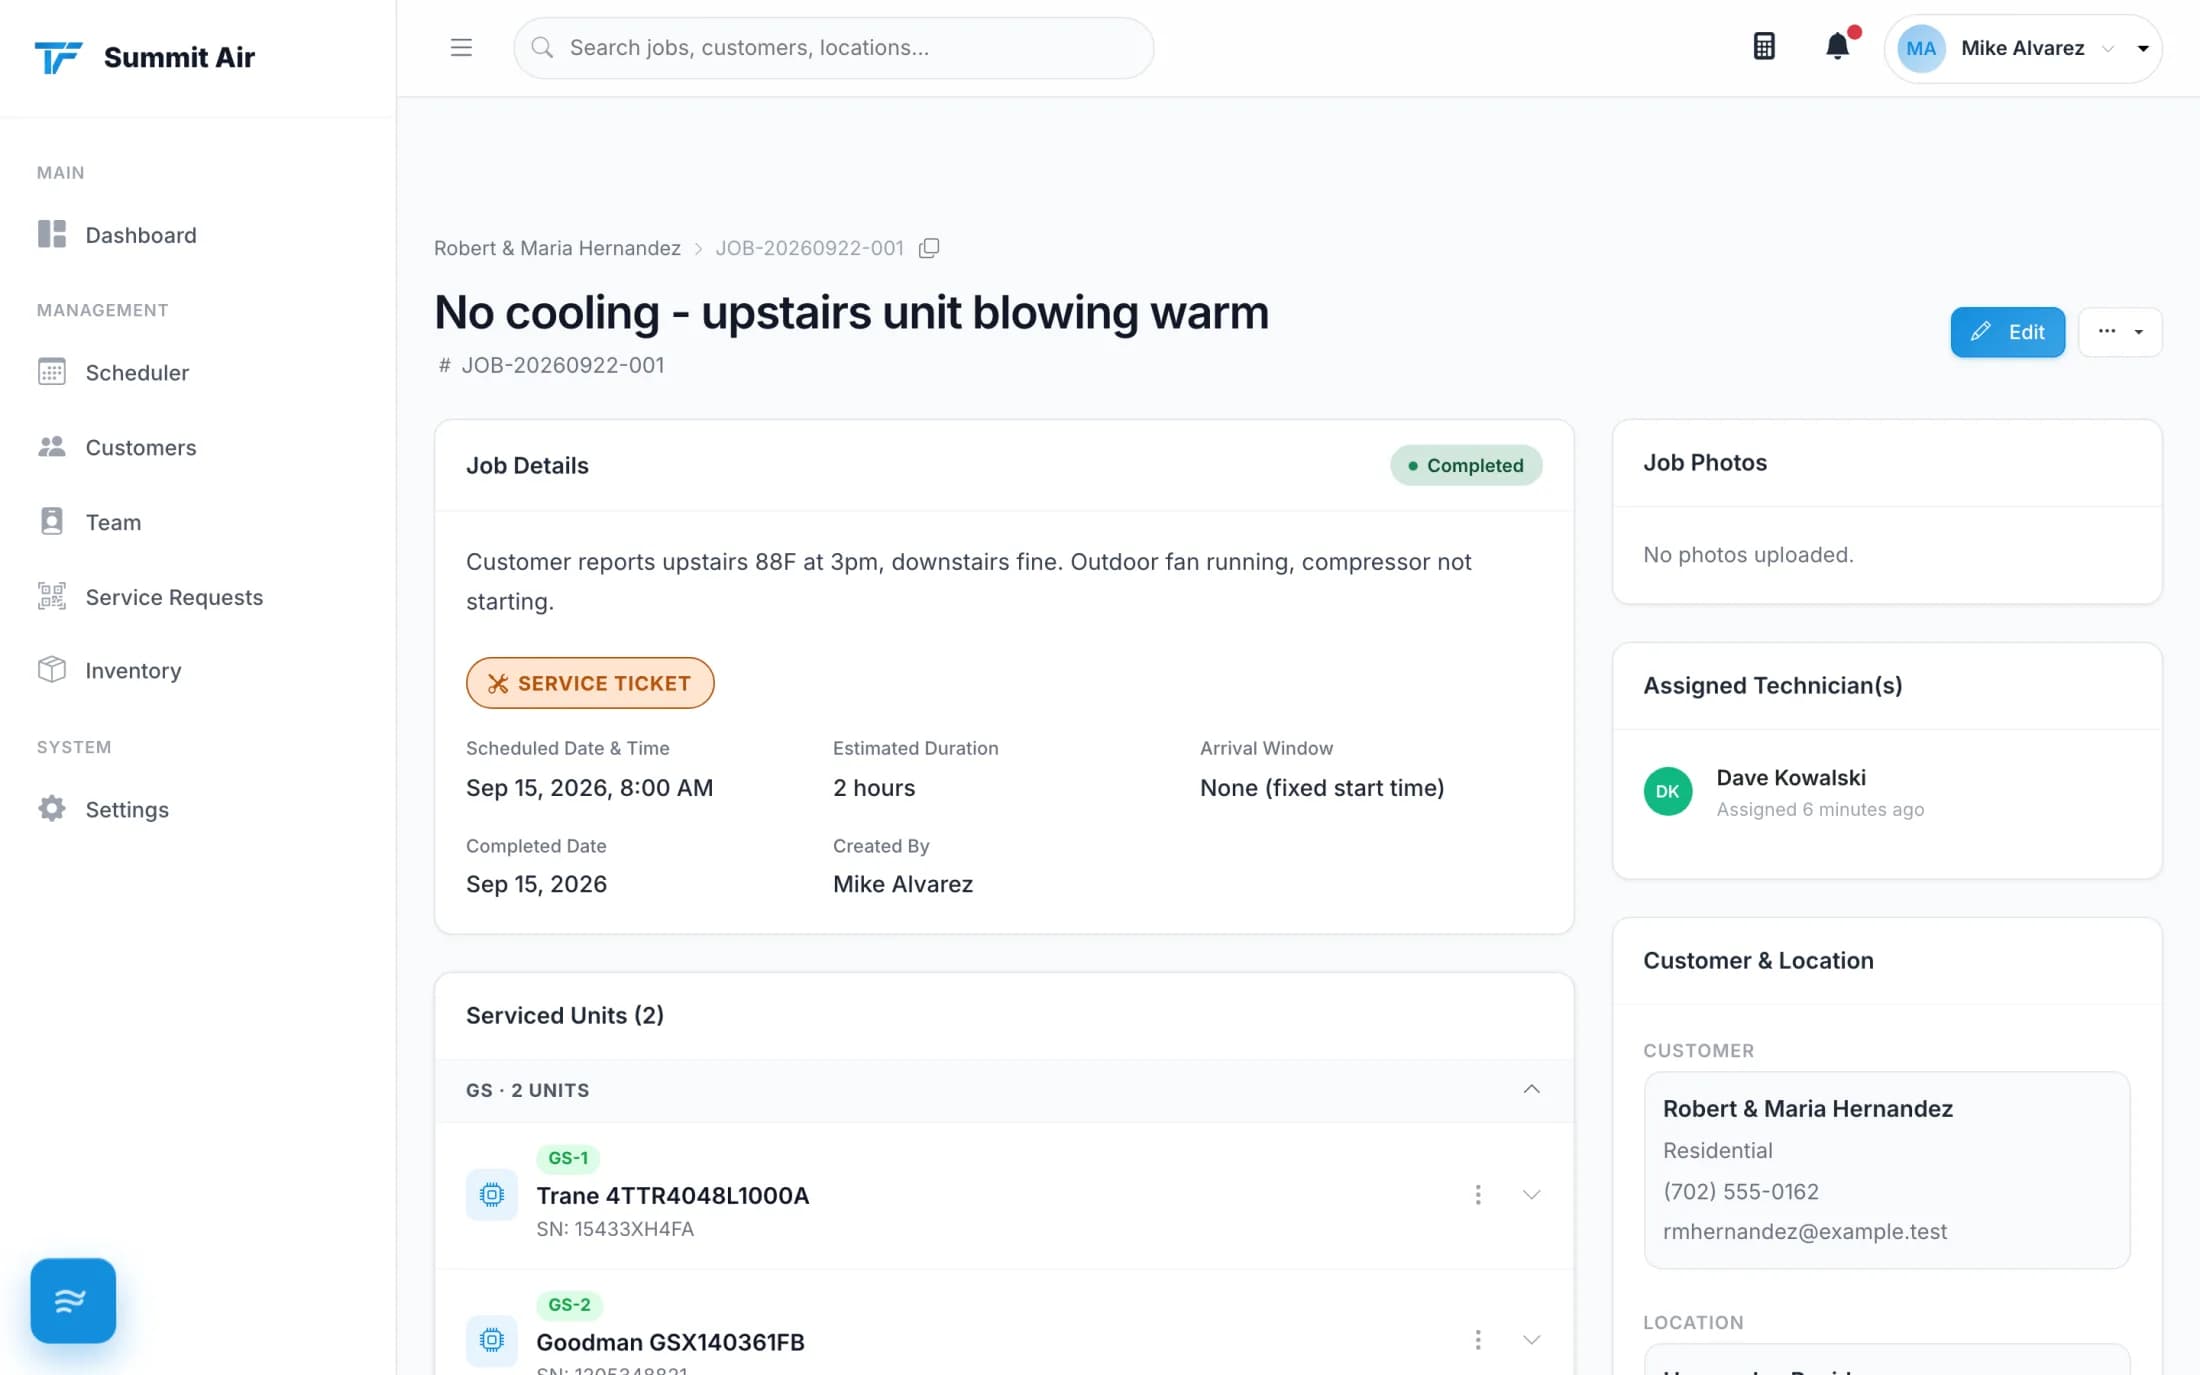The height and width of the screenshot is (1375, 2200).
Task: Focus the search jobs, customers, locations field
Action: pyautogui.click(x=833, y=47)
